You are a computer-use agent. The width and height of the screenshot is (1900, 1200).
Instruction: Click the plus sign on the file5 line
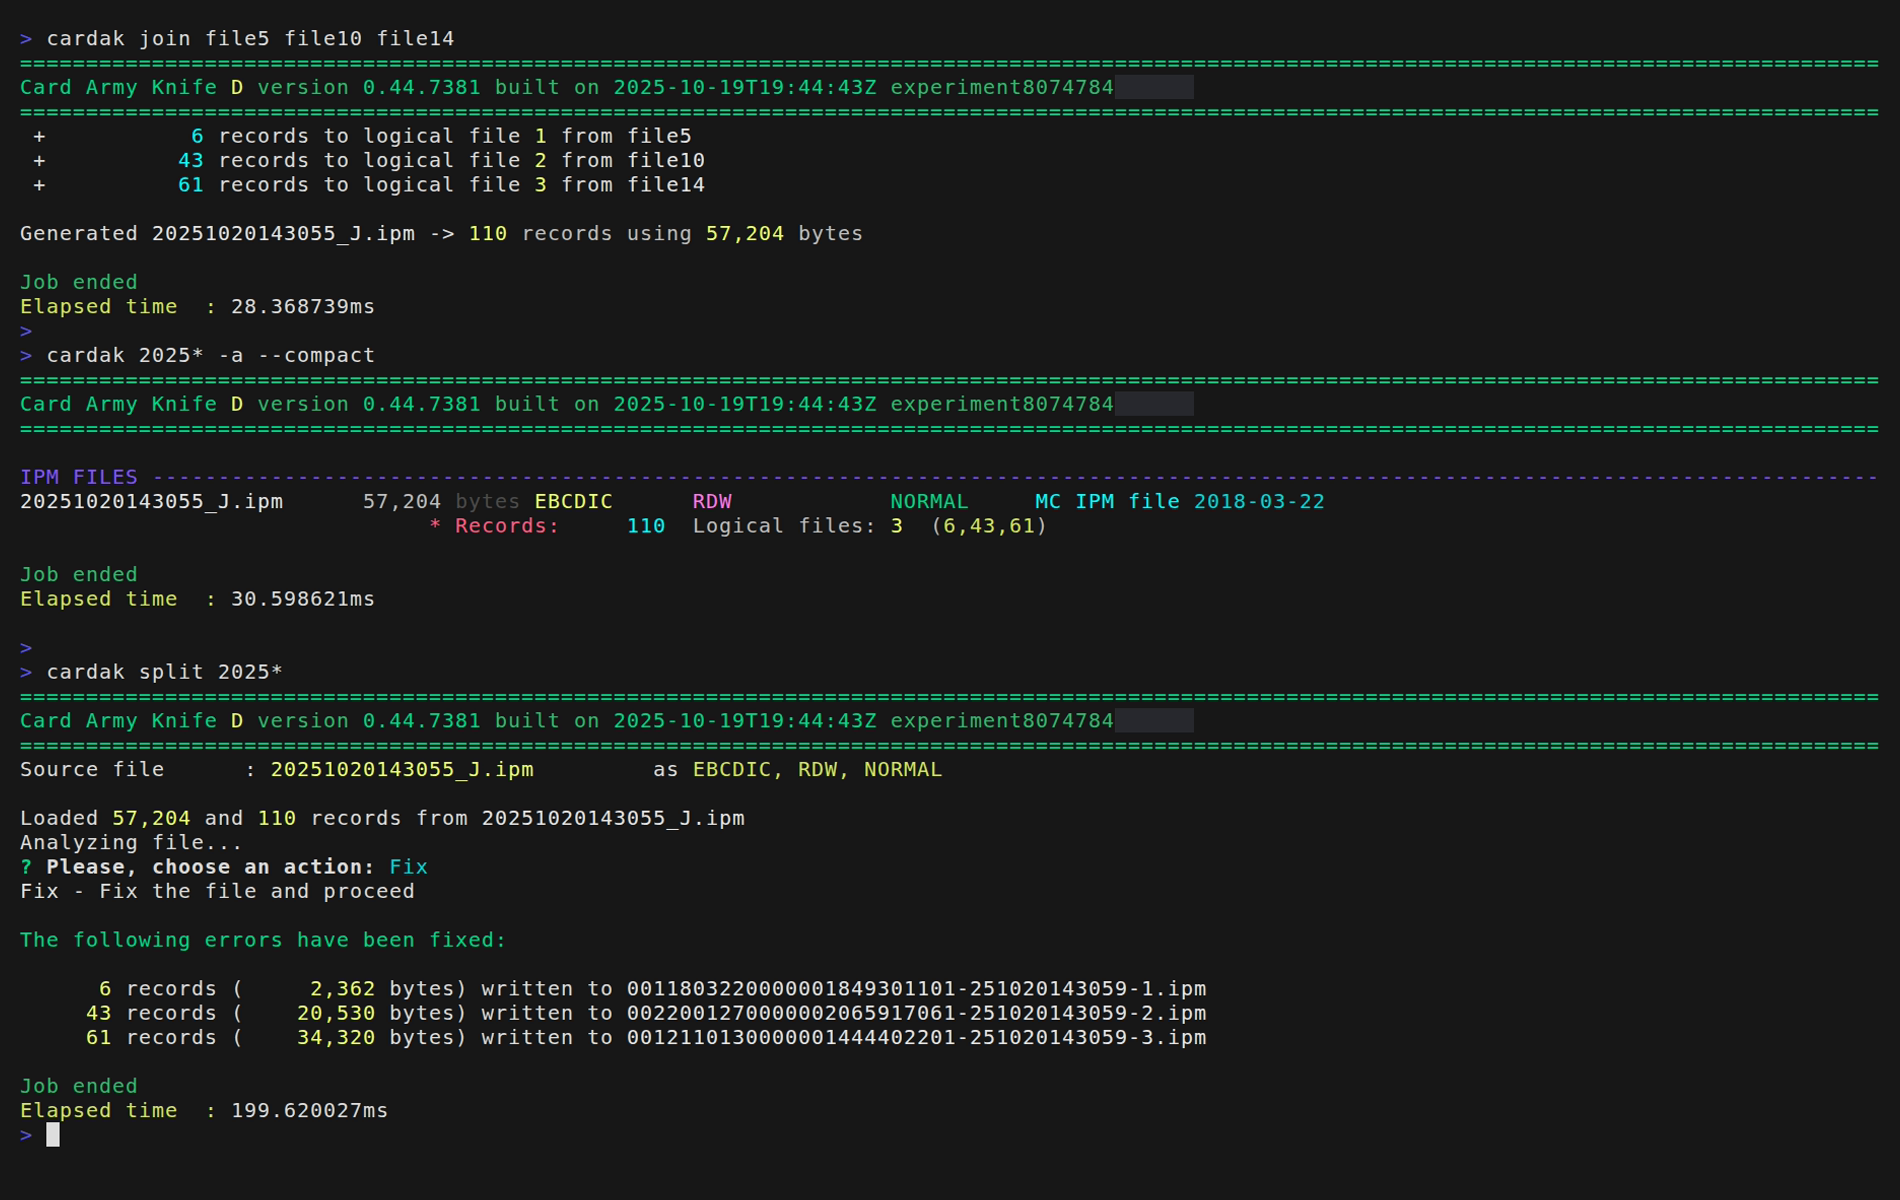(x=39, y=136)
